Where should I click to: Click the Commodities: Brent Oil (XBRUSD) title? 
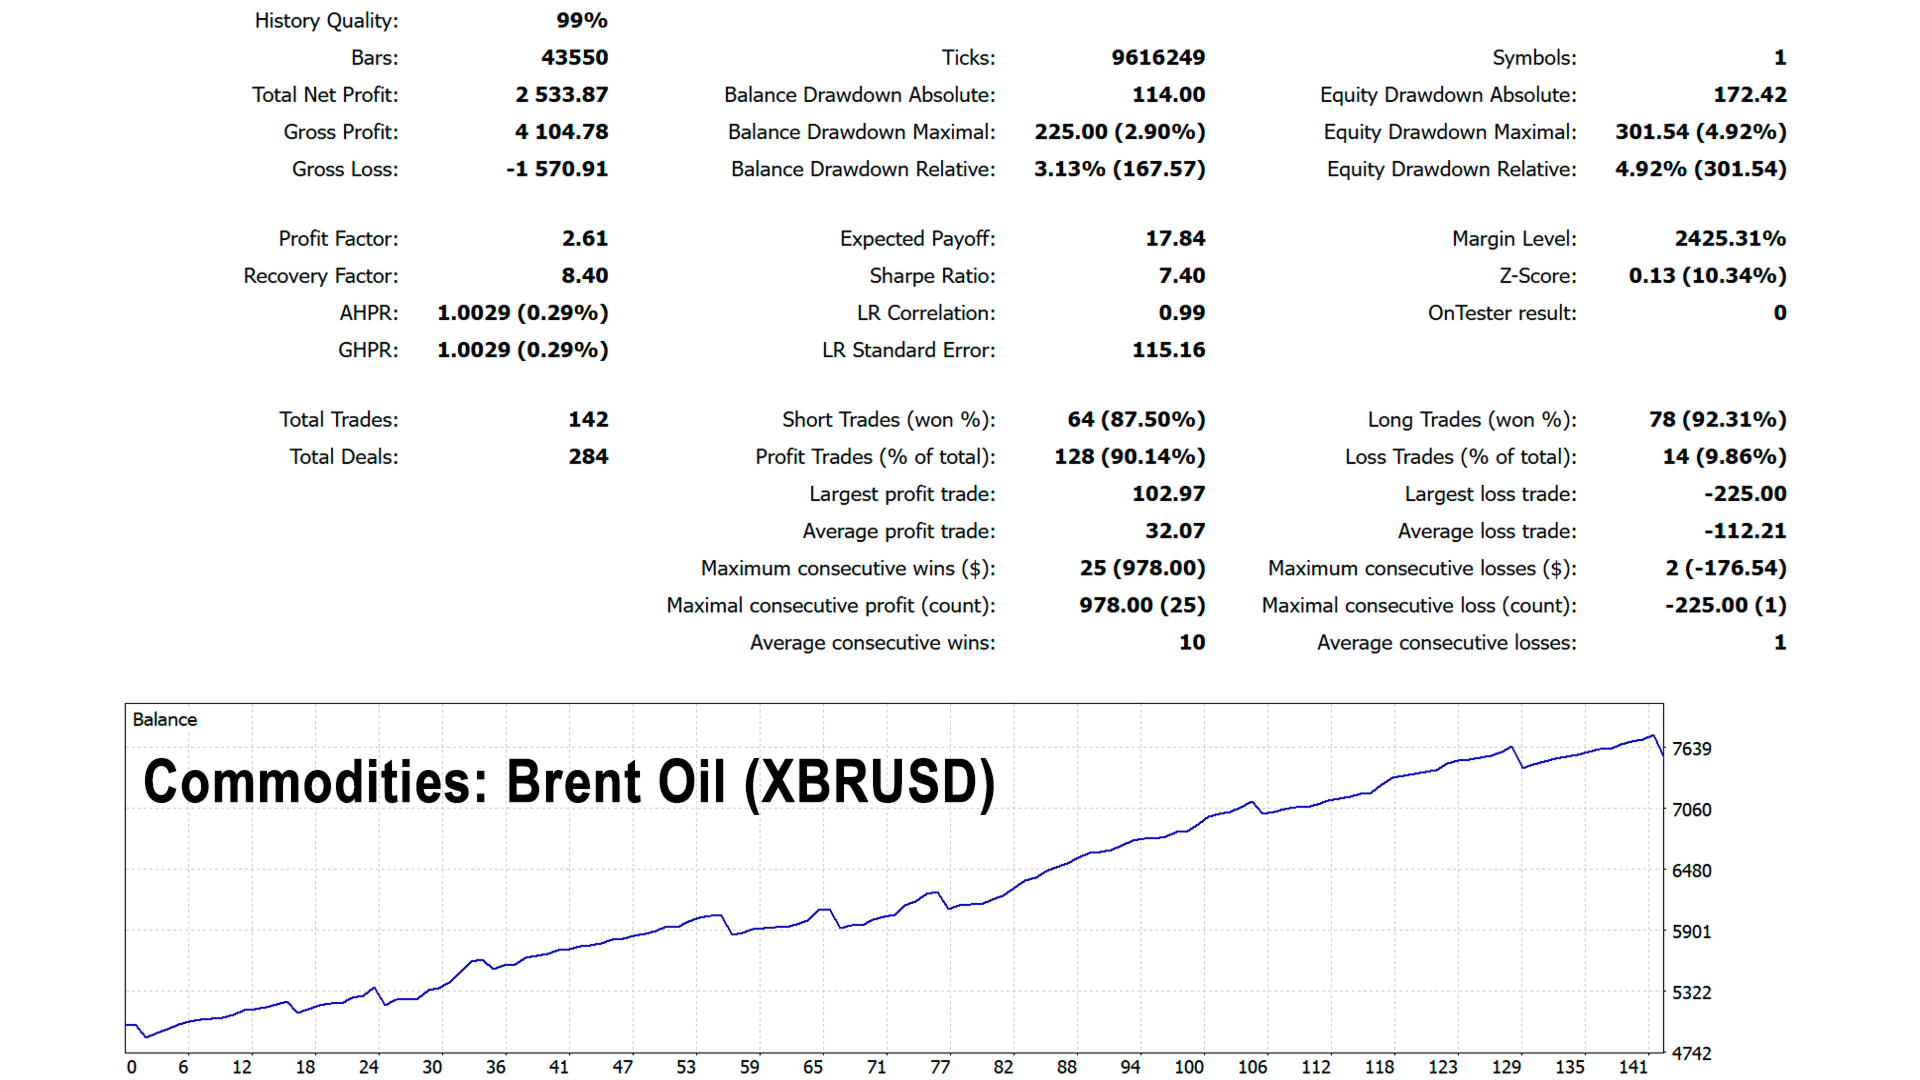pos(569,782)
